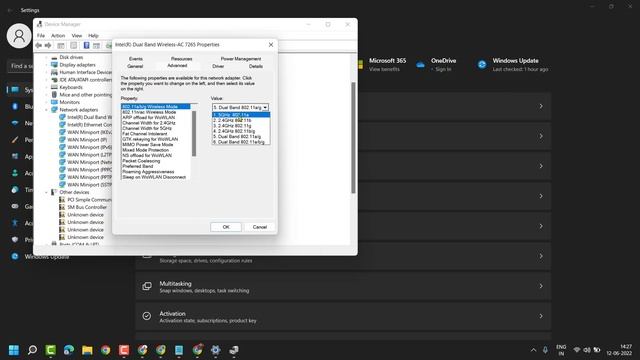Click the Multitasking row icon in Settings
This screenshot has height=360, width=640.
(147, 286)
